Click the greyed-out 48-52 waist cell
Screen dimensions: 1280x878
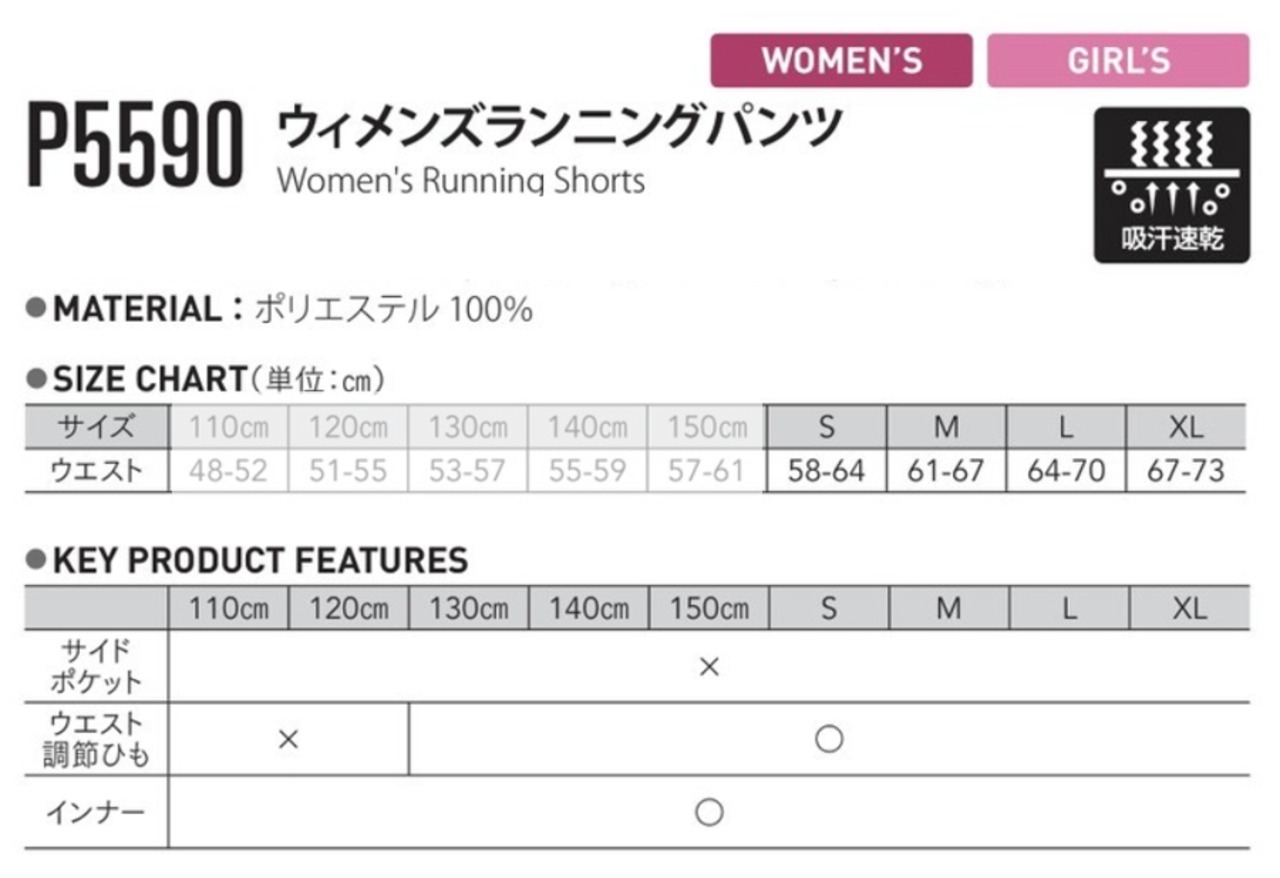[x=229, y=471]
